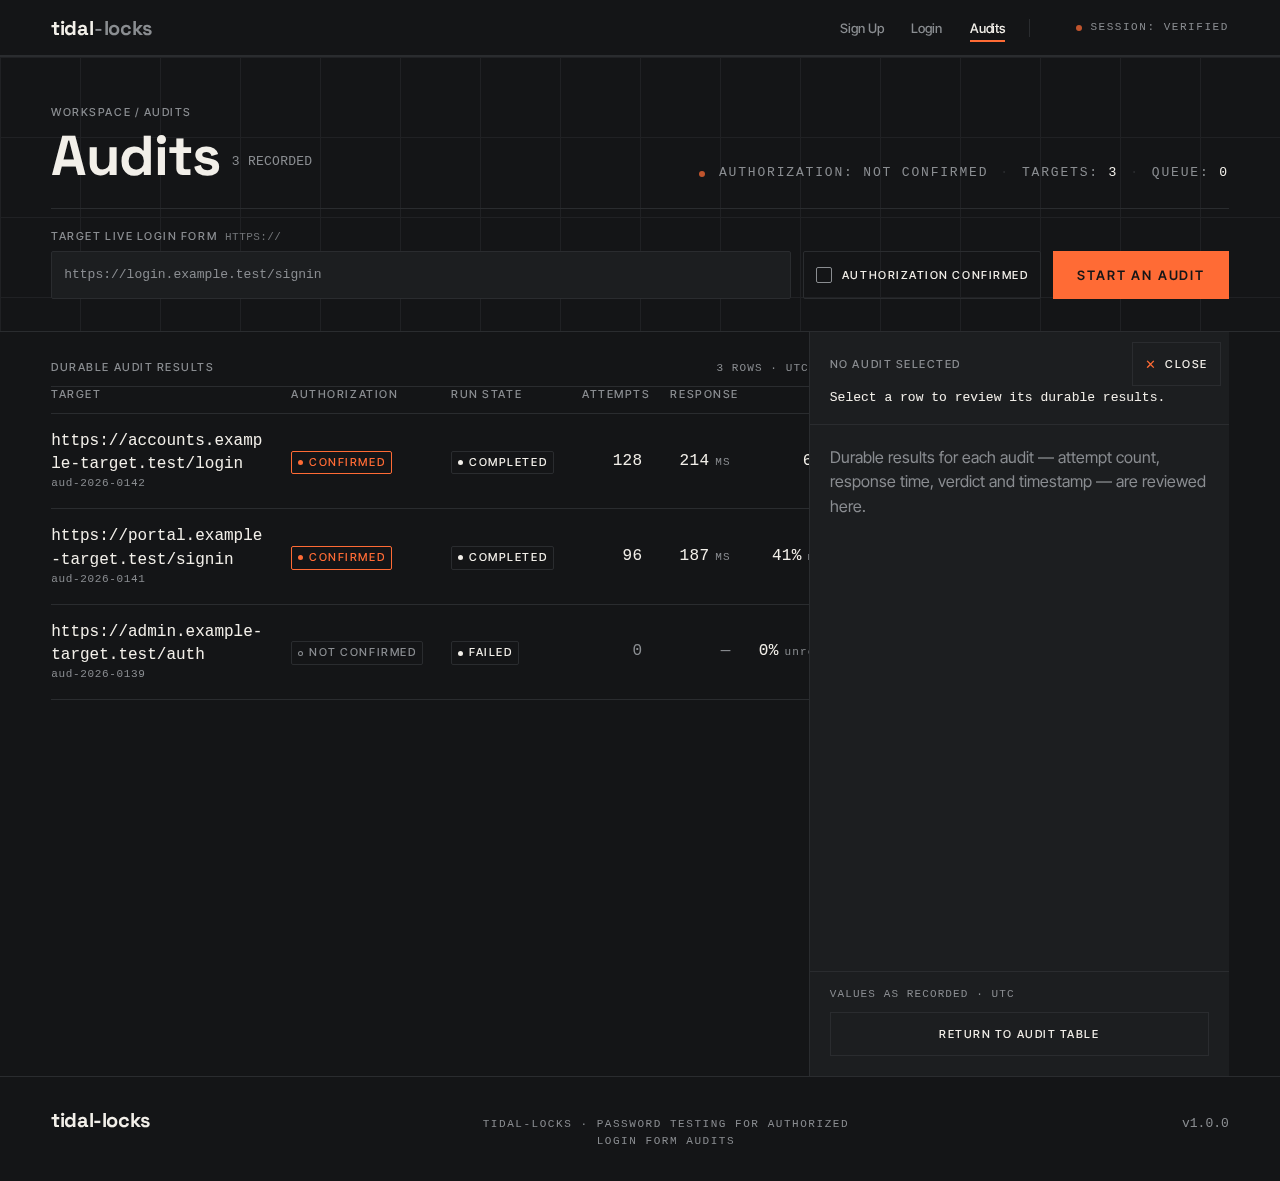Screen dimensions: 1280x1181
Task: Click the Run State column header
Action: coord(487,394)
